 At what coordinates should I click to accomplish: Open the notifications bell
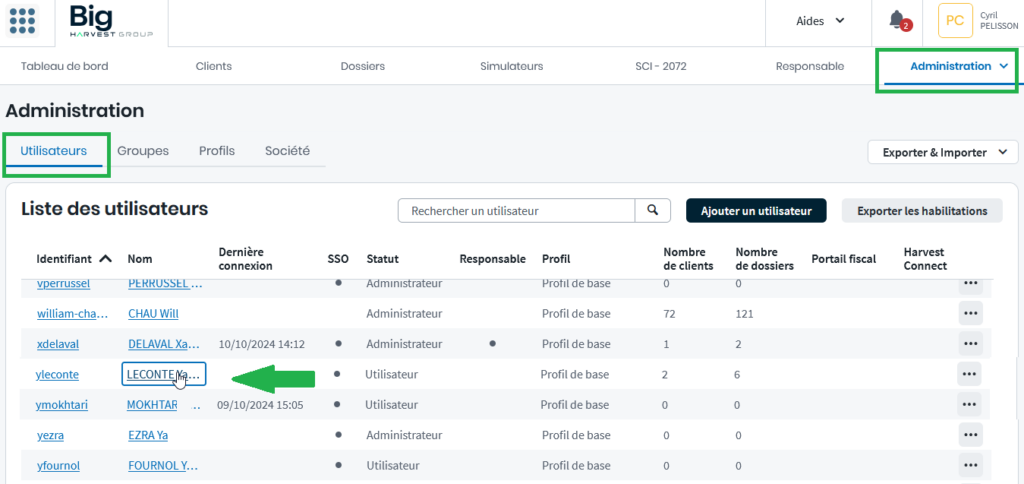click(x=897, y=20)
